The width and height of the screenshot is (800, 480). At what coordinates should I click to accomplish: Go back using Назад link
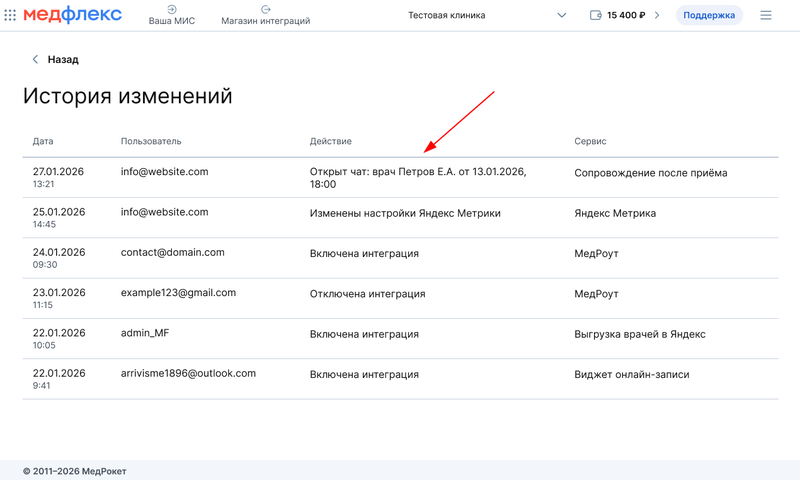[63, 59]
